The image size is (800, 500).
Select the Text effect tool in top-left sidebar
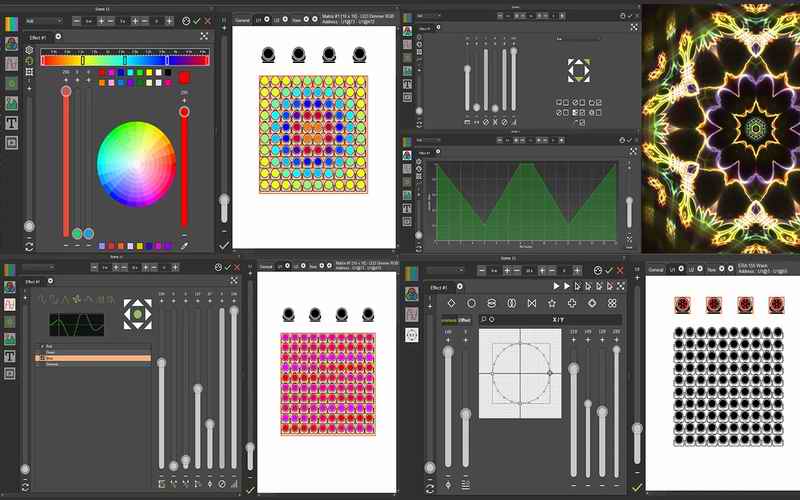pyautogui.click(x=11, y=123)
